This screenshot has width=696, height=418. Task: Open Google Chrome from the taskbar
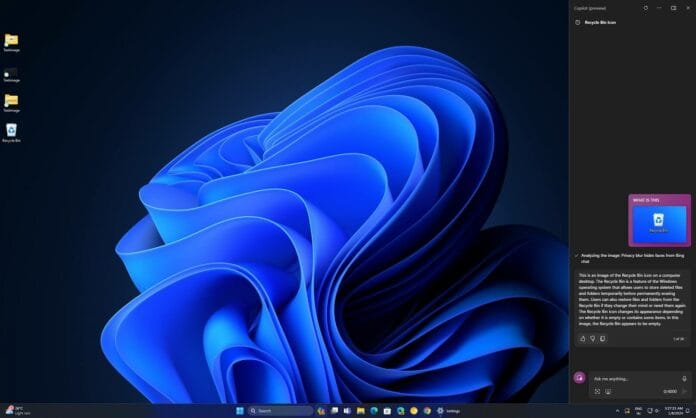[x=427, y=411]
